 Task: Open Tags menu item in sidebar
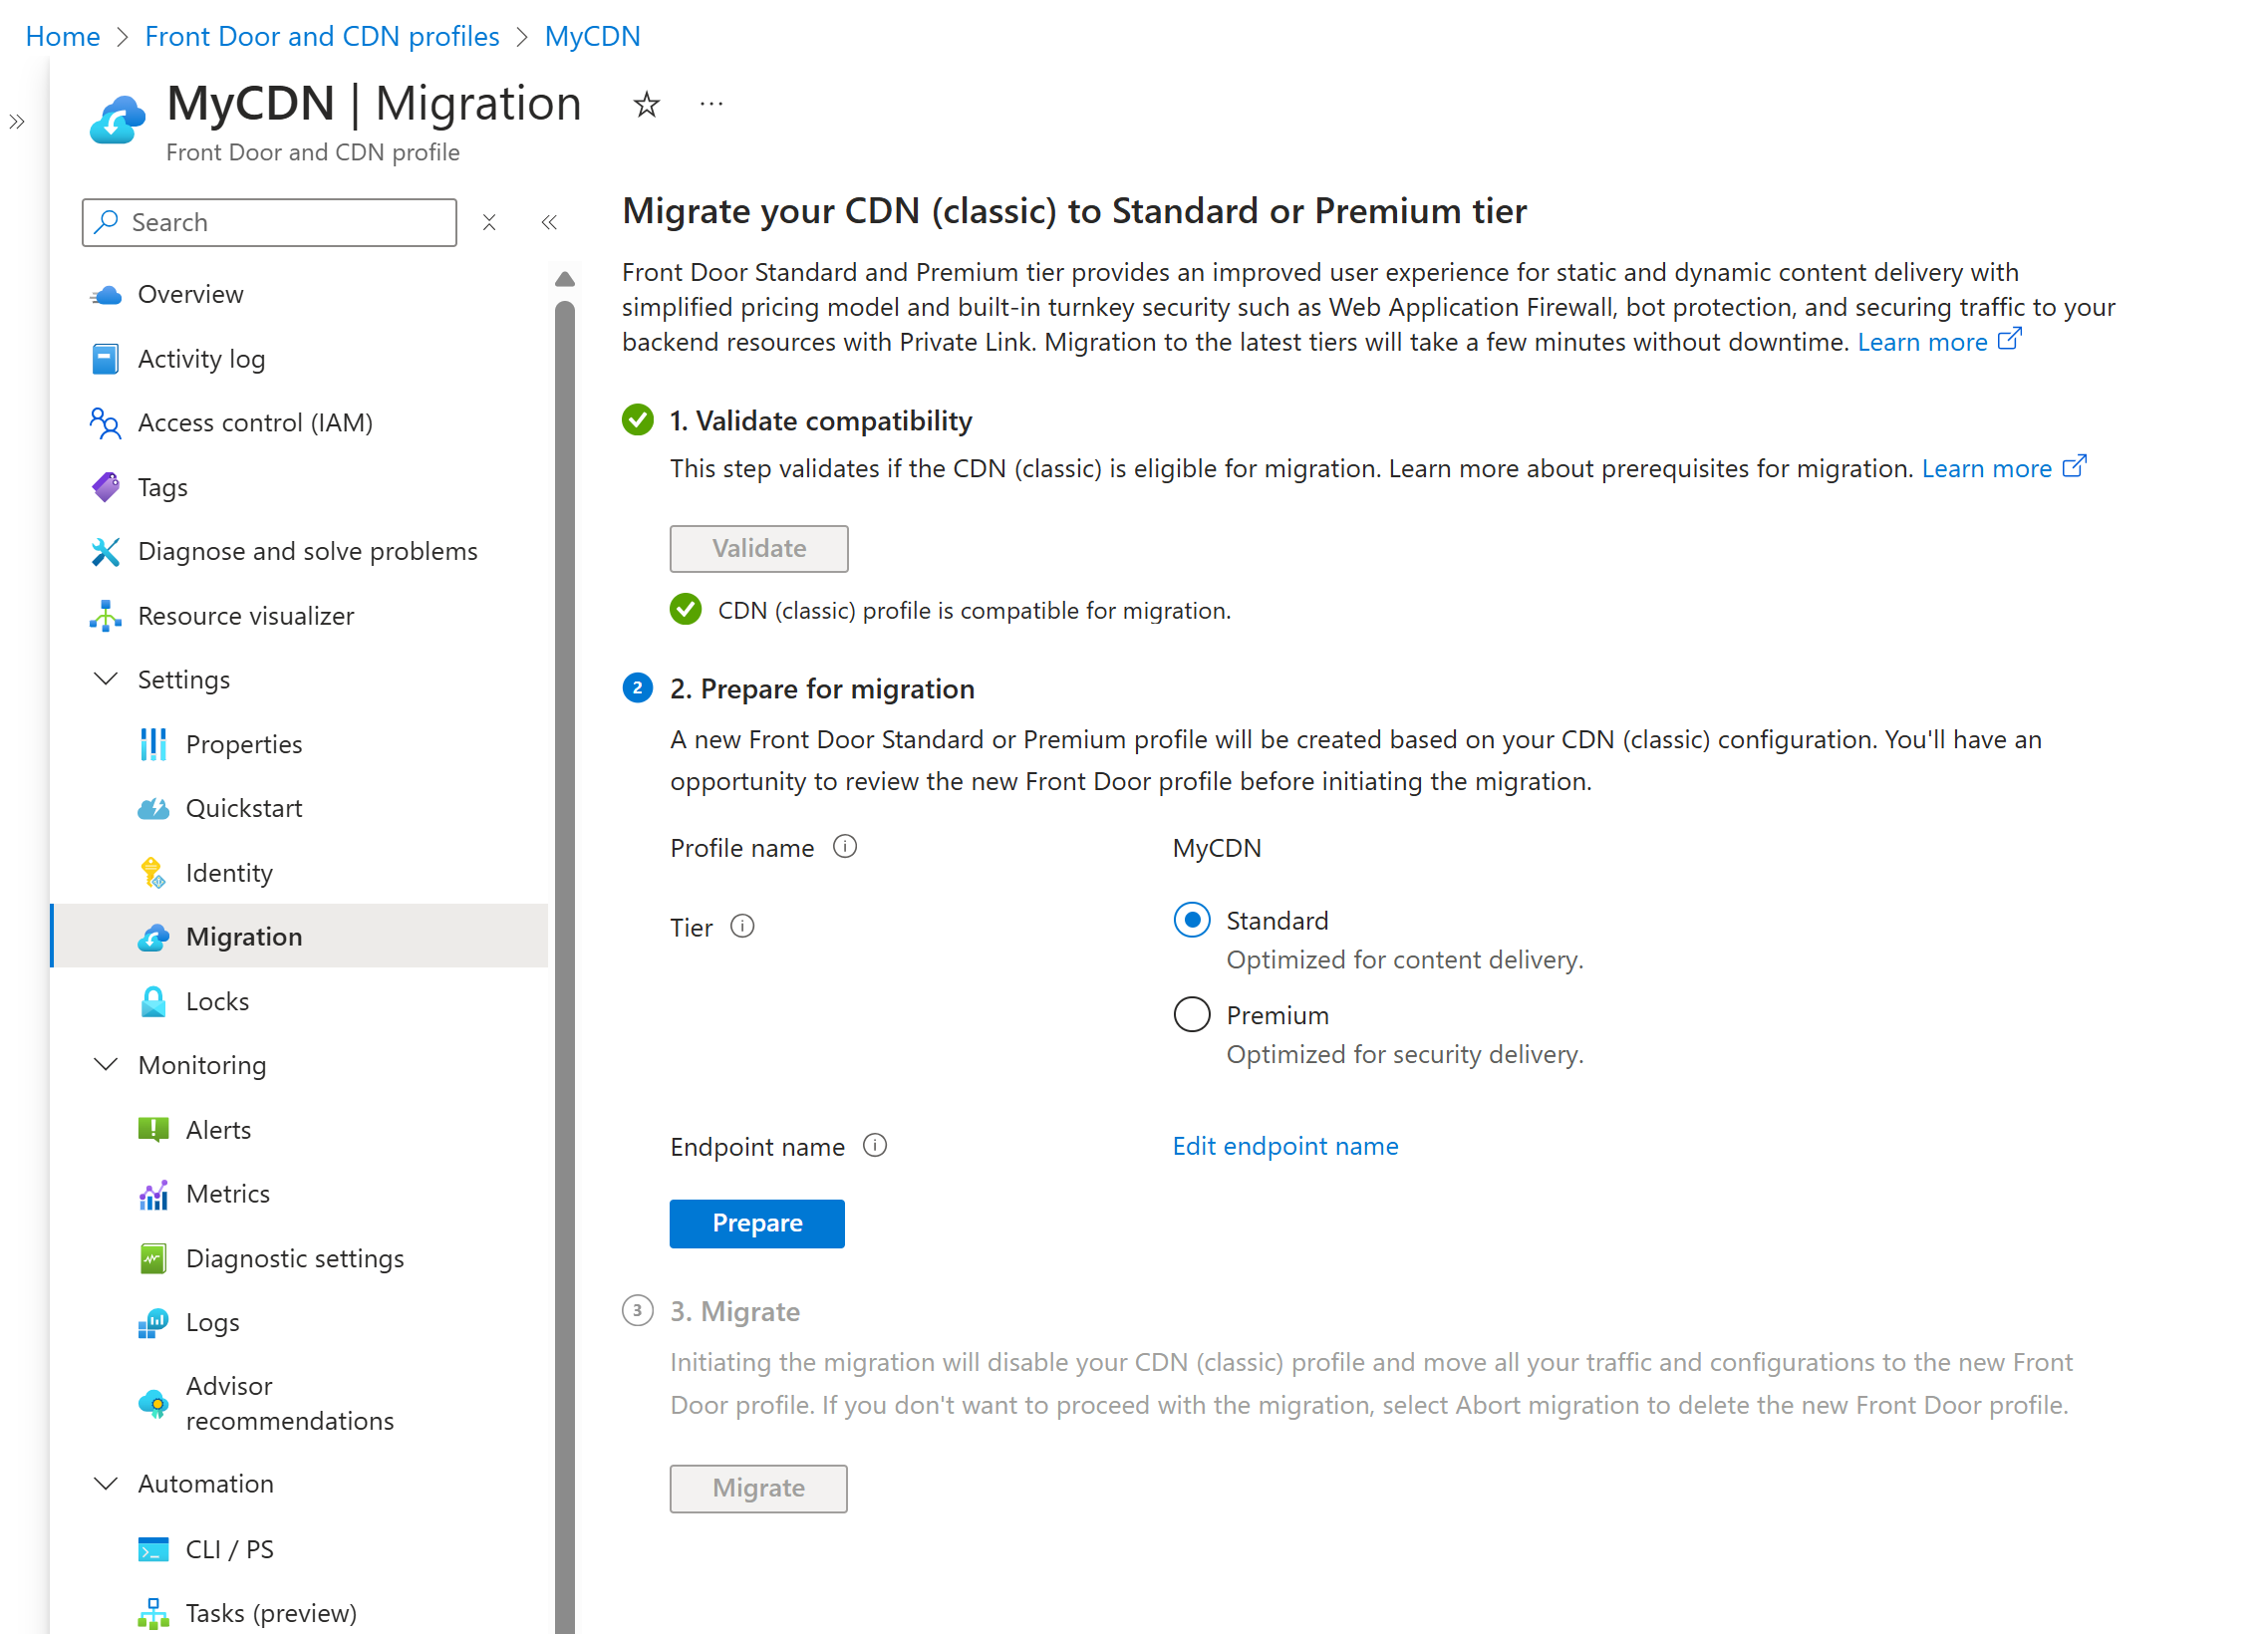pos(163,486)
